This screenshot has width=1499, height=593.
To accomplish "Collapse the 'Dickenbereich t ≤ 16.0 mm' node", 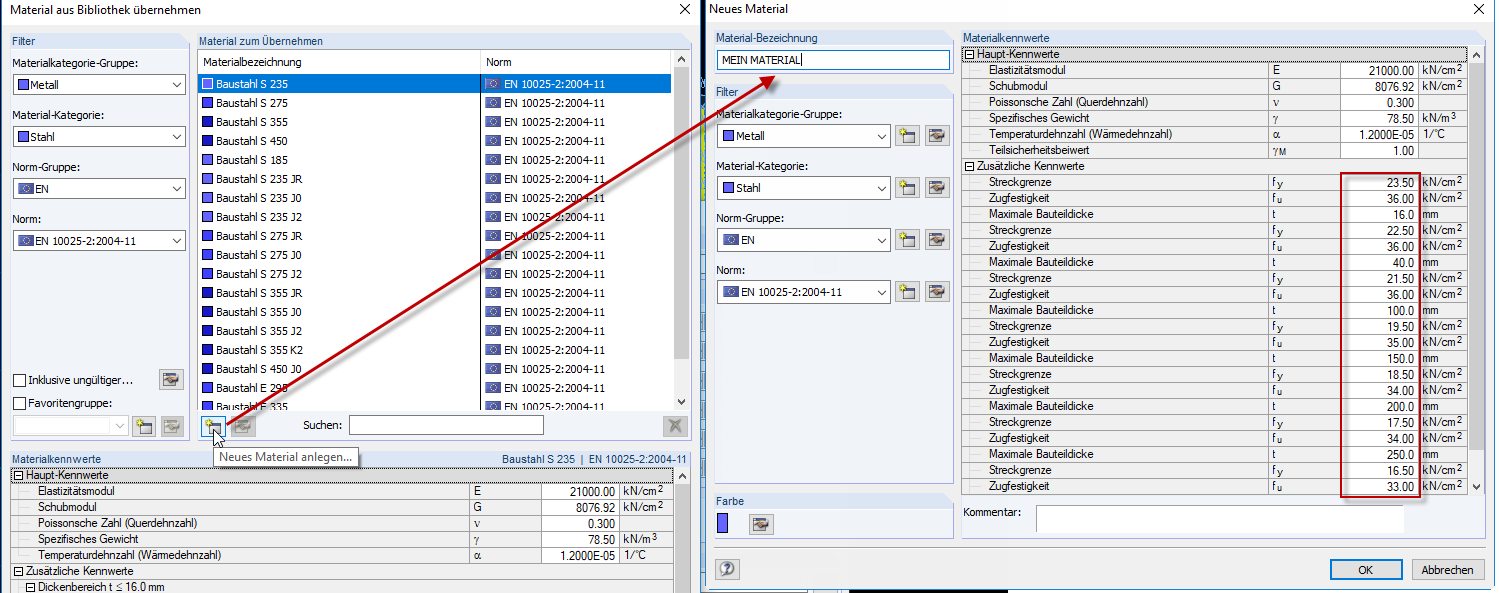I will [x=30, y=586].
